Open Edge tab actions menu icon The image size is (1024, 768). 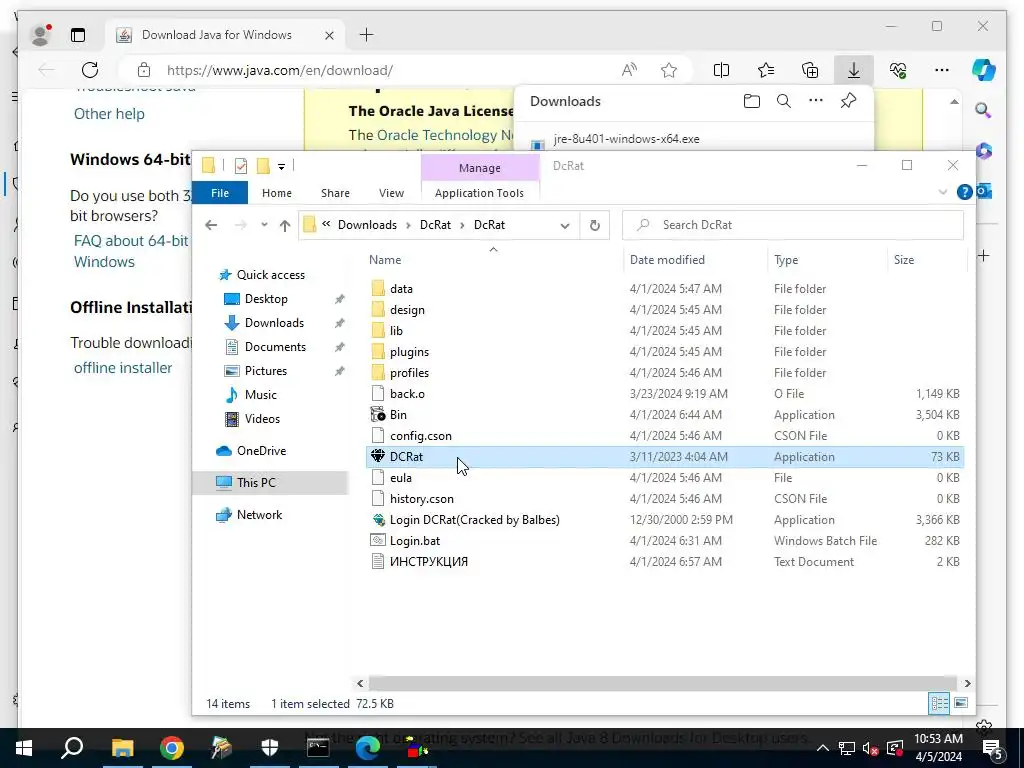[78, 35]
